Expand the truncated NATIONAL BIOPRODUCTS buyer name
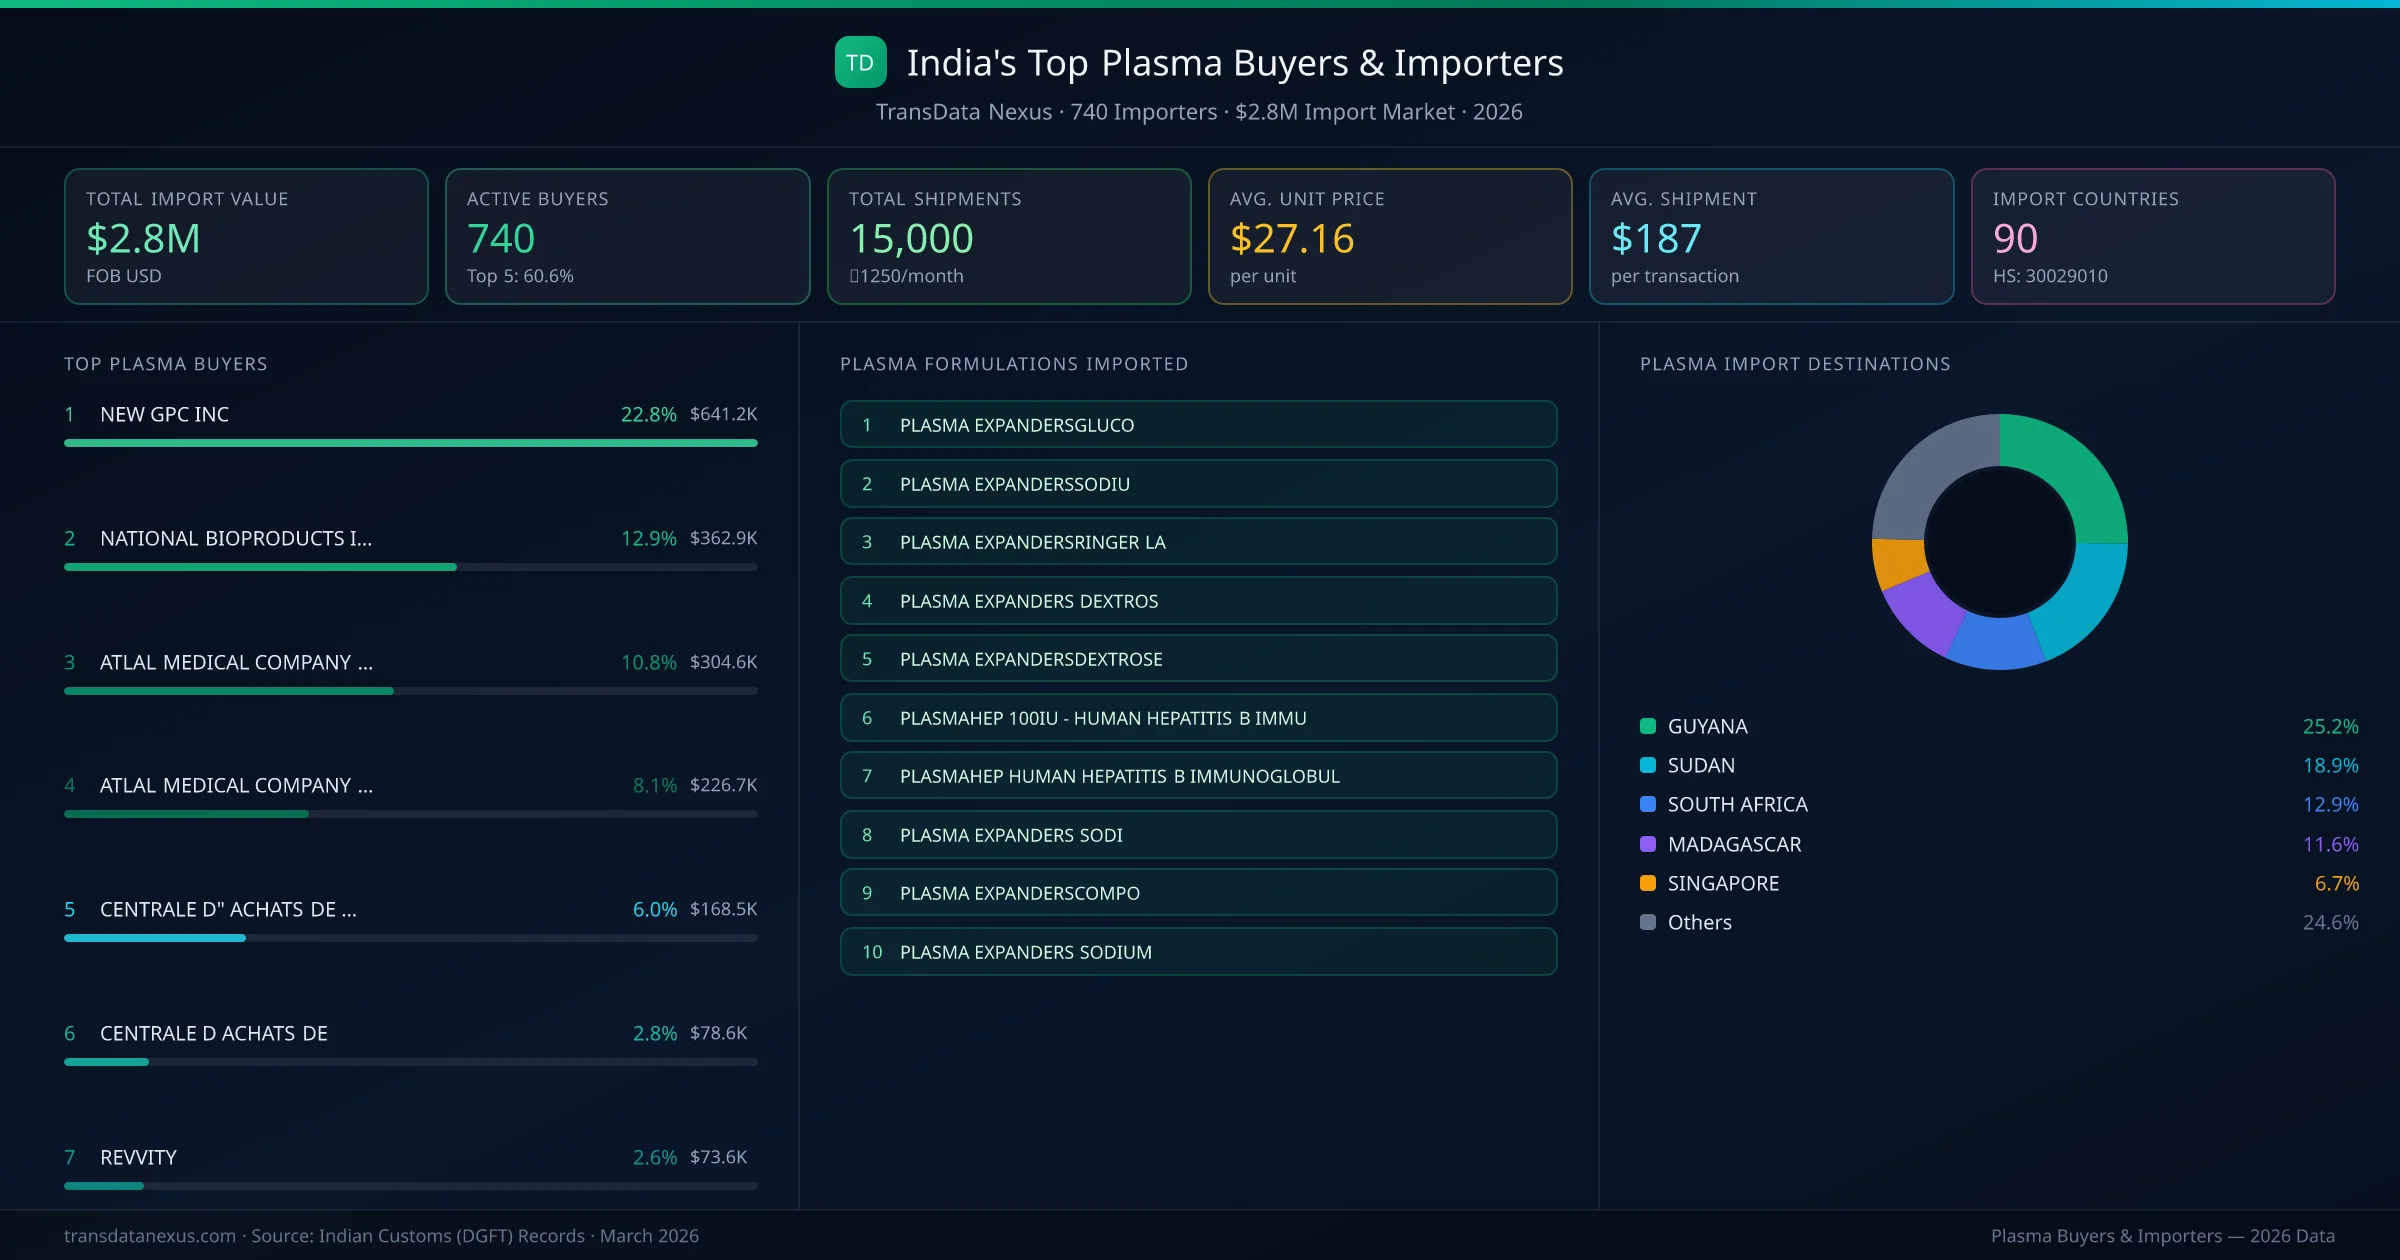This screenshot has width=2400, height=1260. coord(235,538)
